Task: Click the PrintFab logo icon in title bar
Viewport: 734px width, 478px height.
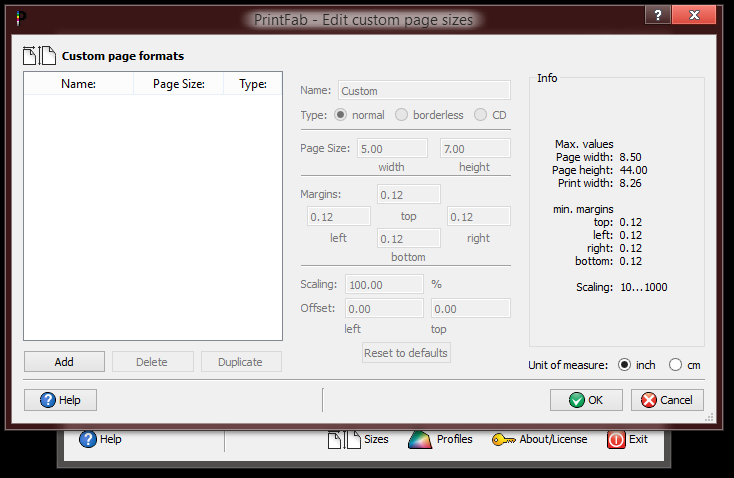Action: click(21, 18)
